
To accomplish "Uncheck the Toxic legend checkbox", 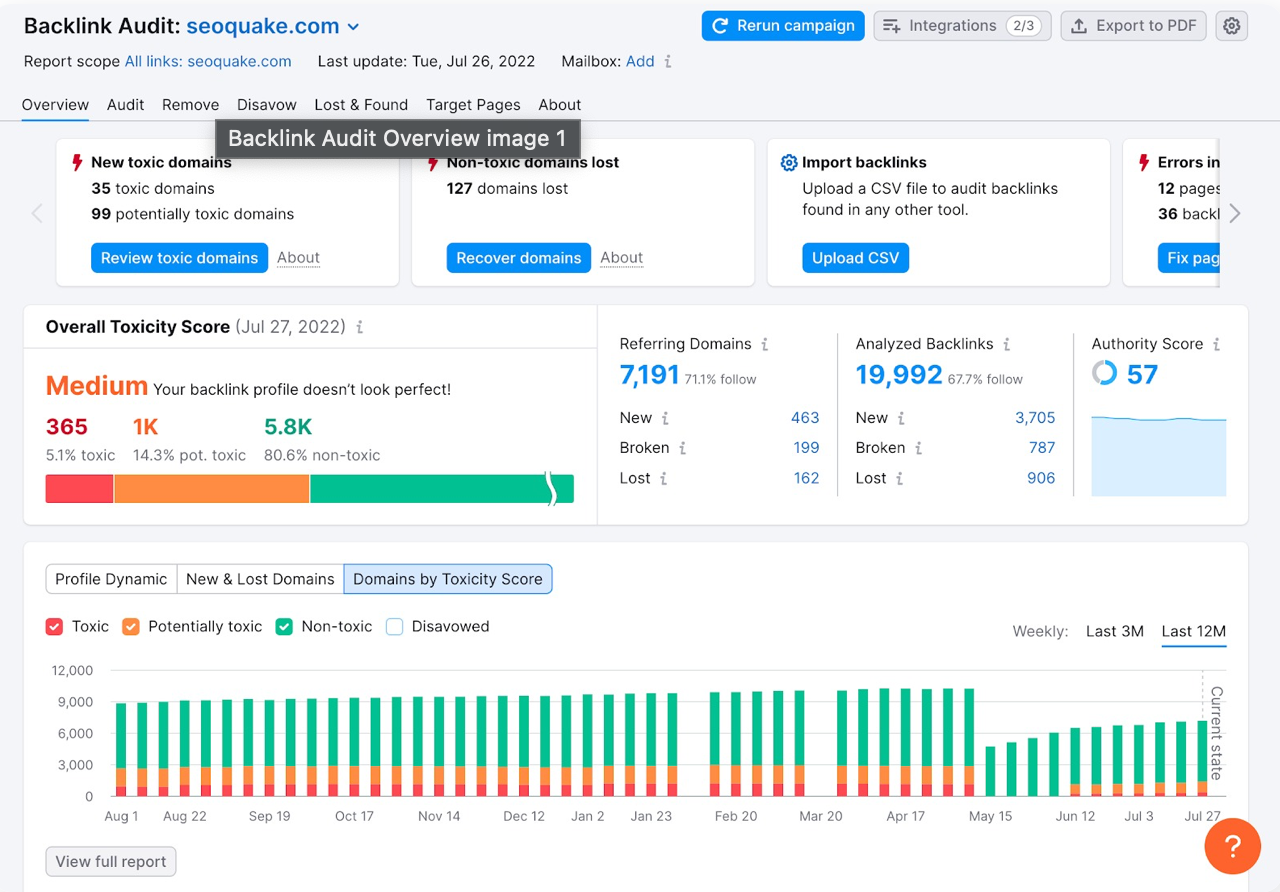I will [54, 627].
